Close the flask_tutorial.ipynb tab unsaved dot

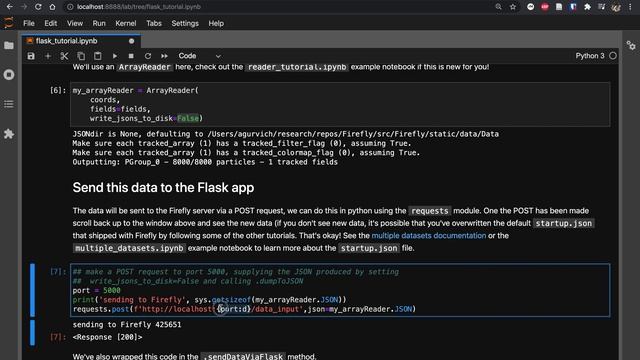pyautogui.click(x=131, y=41)
